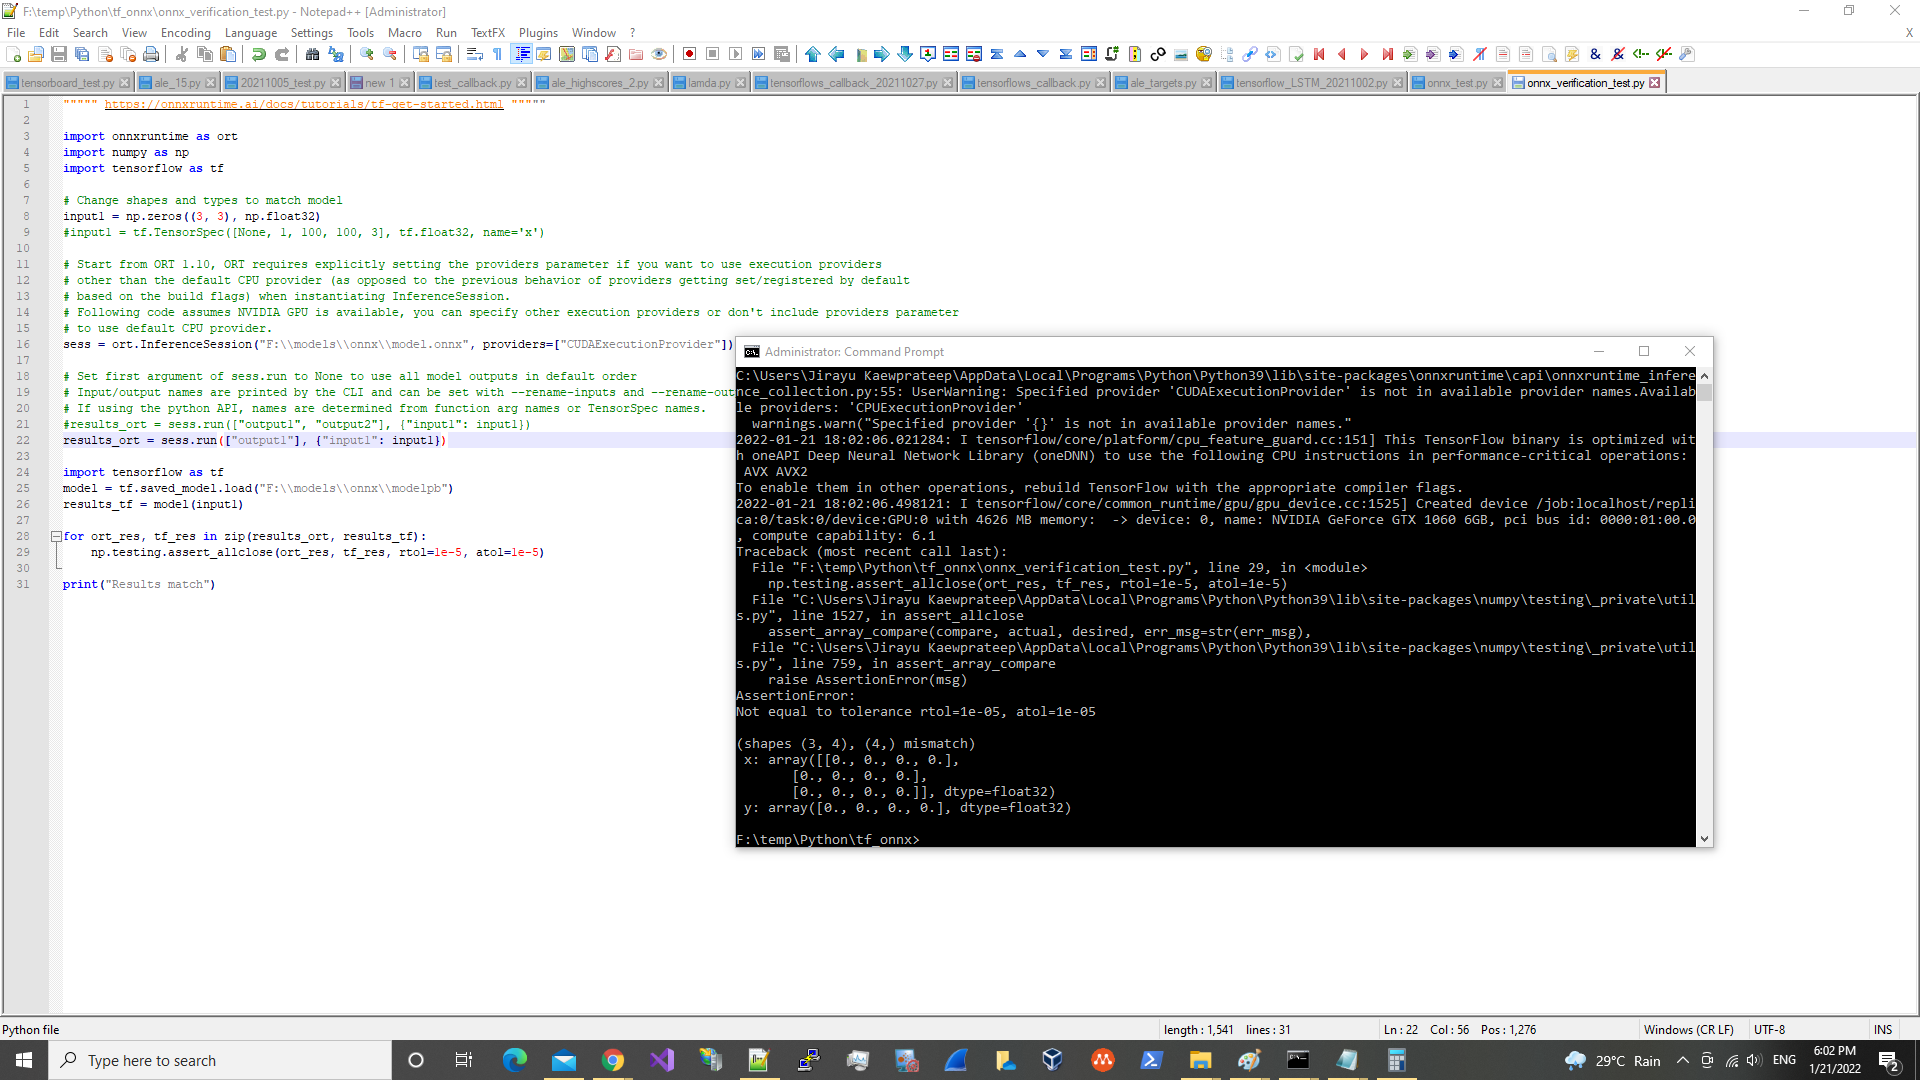Click the taskbar search box
Image resolution: width=1920 pixels, height=1080 pixels.
(x=220, y=1060)
